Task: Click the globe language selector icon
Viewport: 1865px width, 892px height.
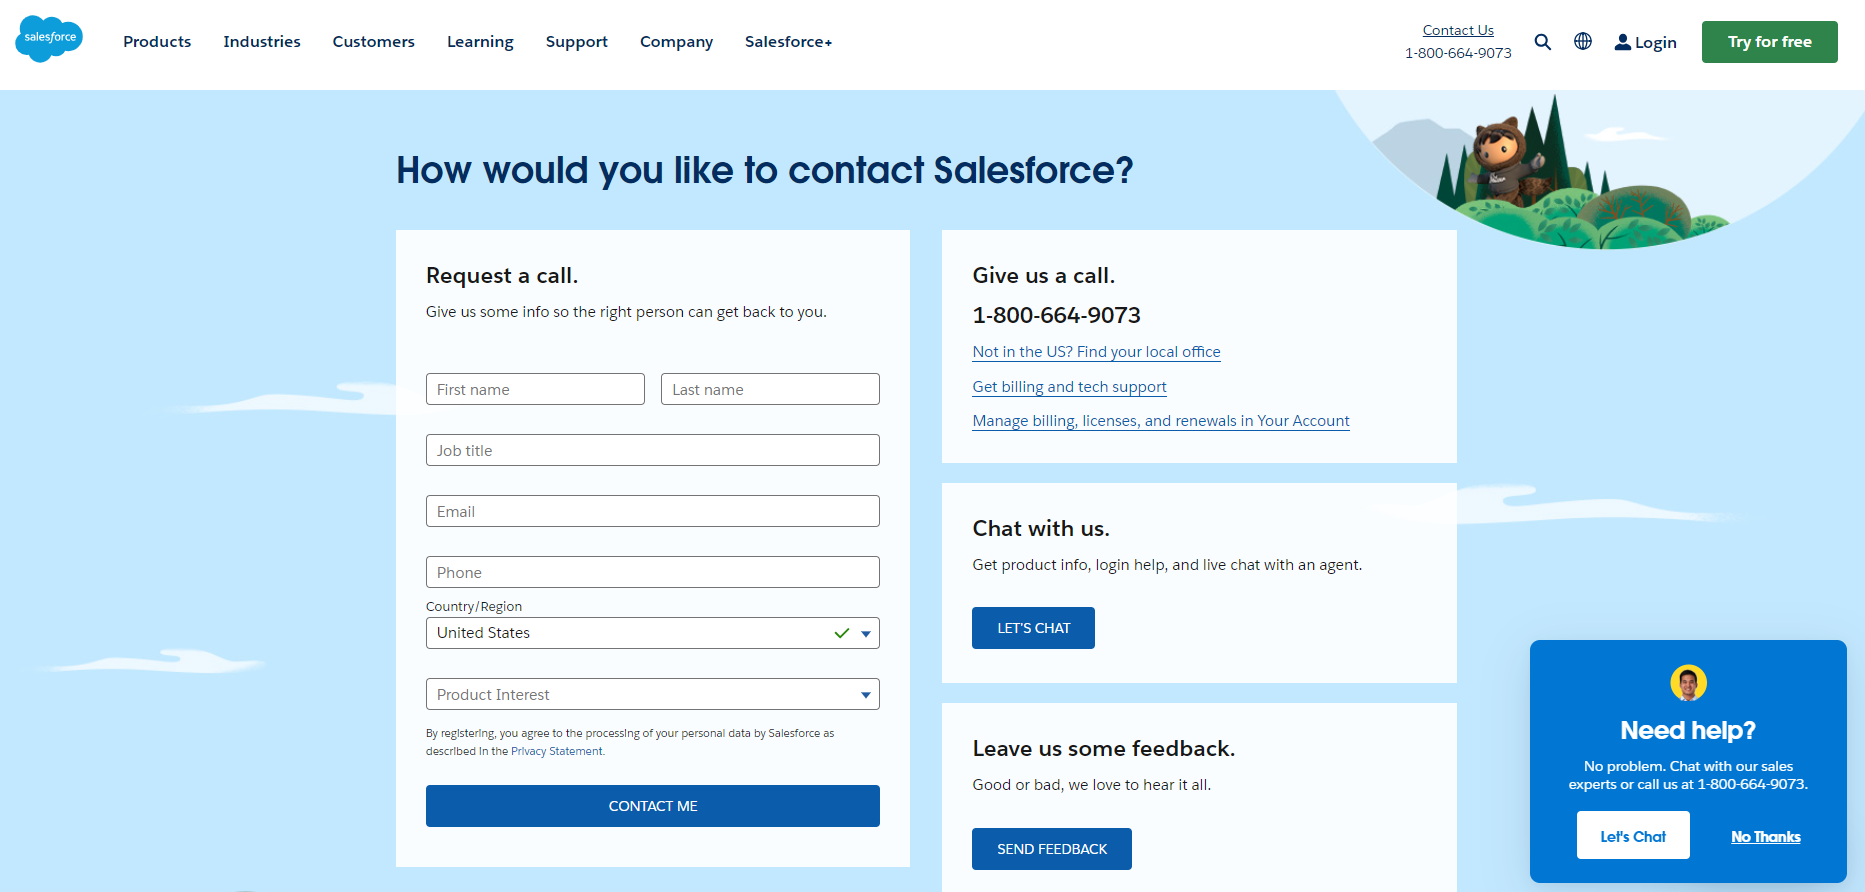Action: (x=1582, y=41)
